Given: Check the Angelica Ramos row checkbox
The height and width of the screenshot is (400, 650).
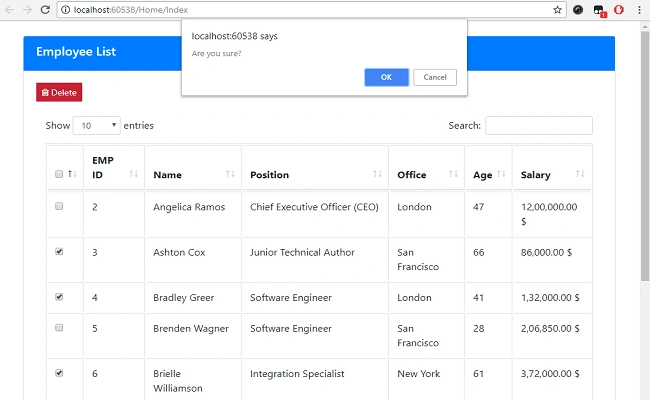Looking at the screenshot, I should (x=59, y=206).
